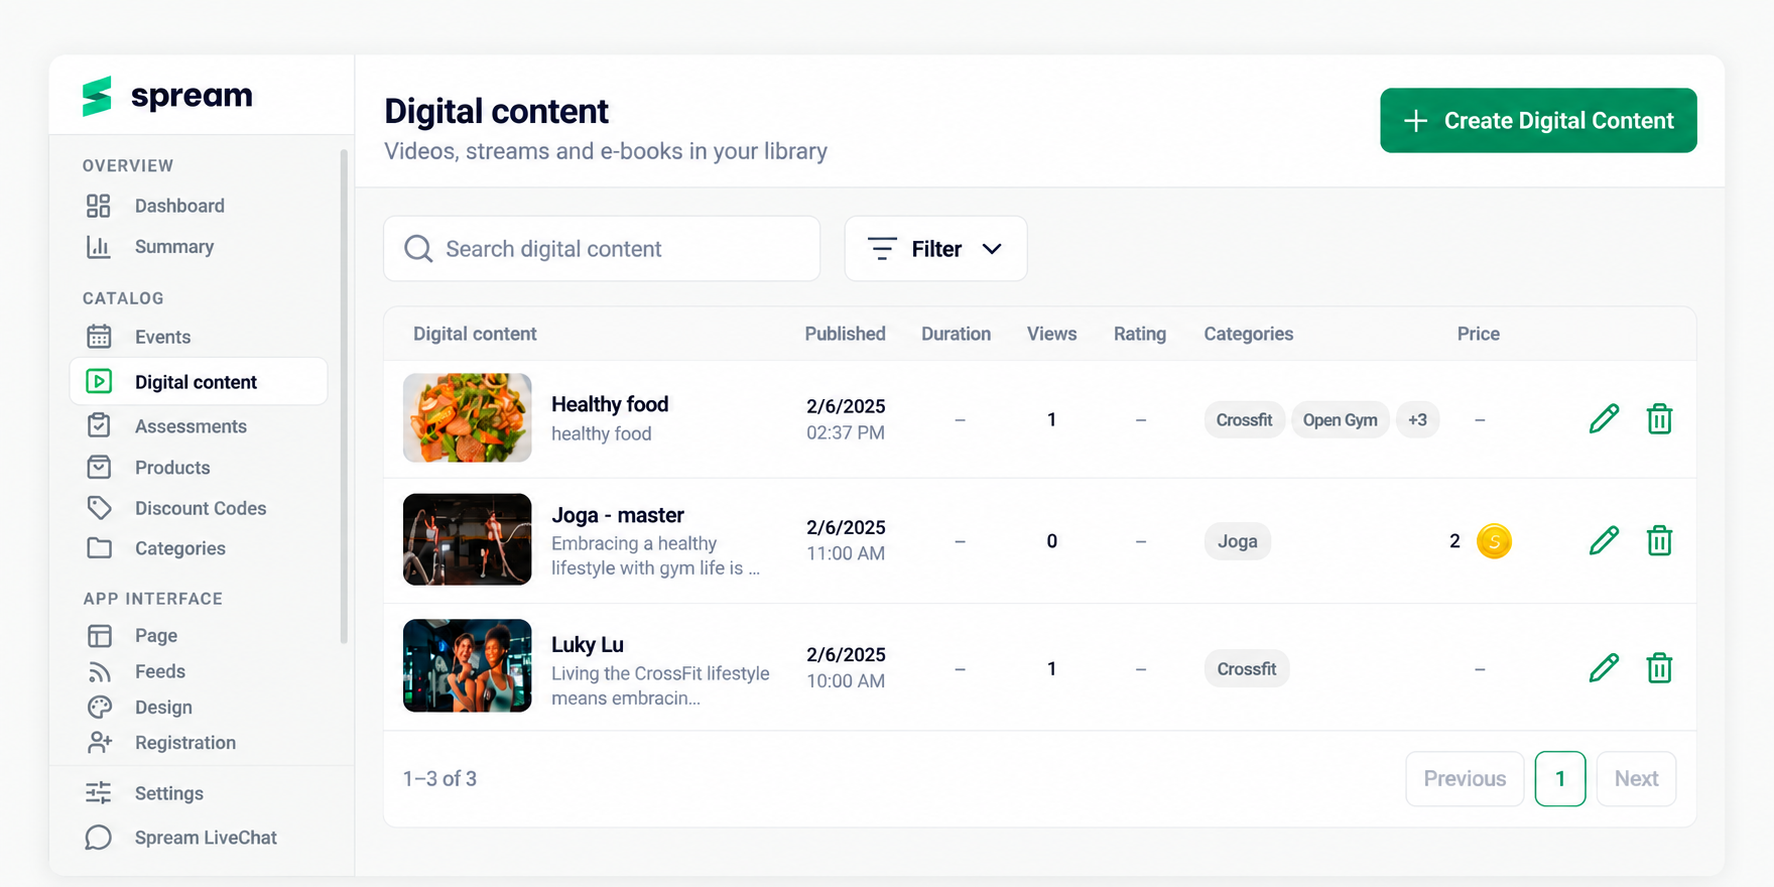The image size is (1774, 887).
Task: Click the Crossfit tag in Luky Lu row
Action: [x=1246, y=669]
